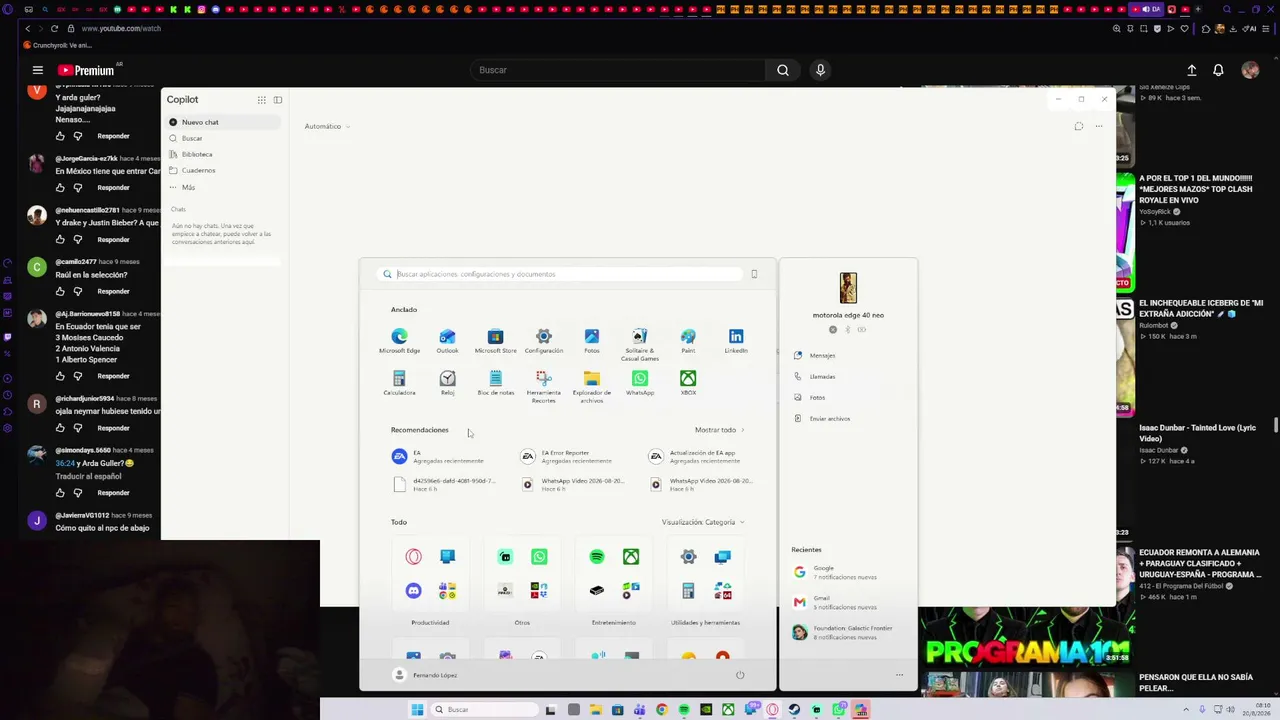Open Google Chrome from the taskbar
This screenshot has height=720, width=1280.
point(662,710)
